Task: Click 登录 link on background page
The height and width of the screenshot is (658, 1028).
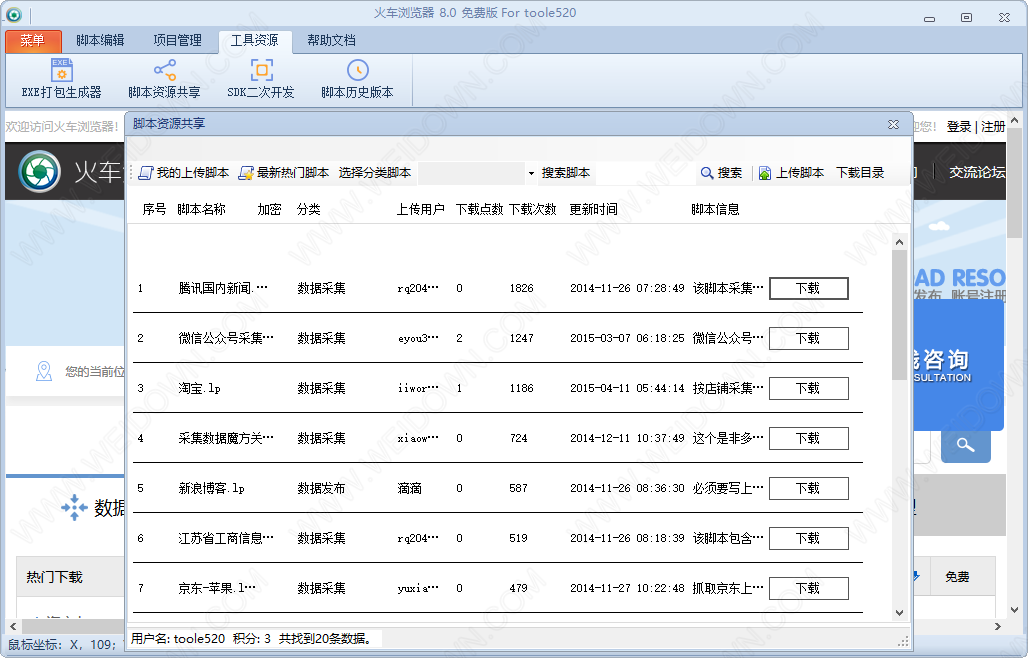Action: click(x=959, y=126)
